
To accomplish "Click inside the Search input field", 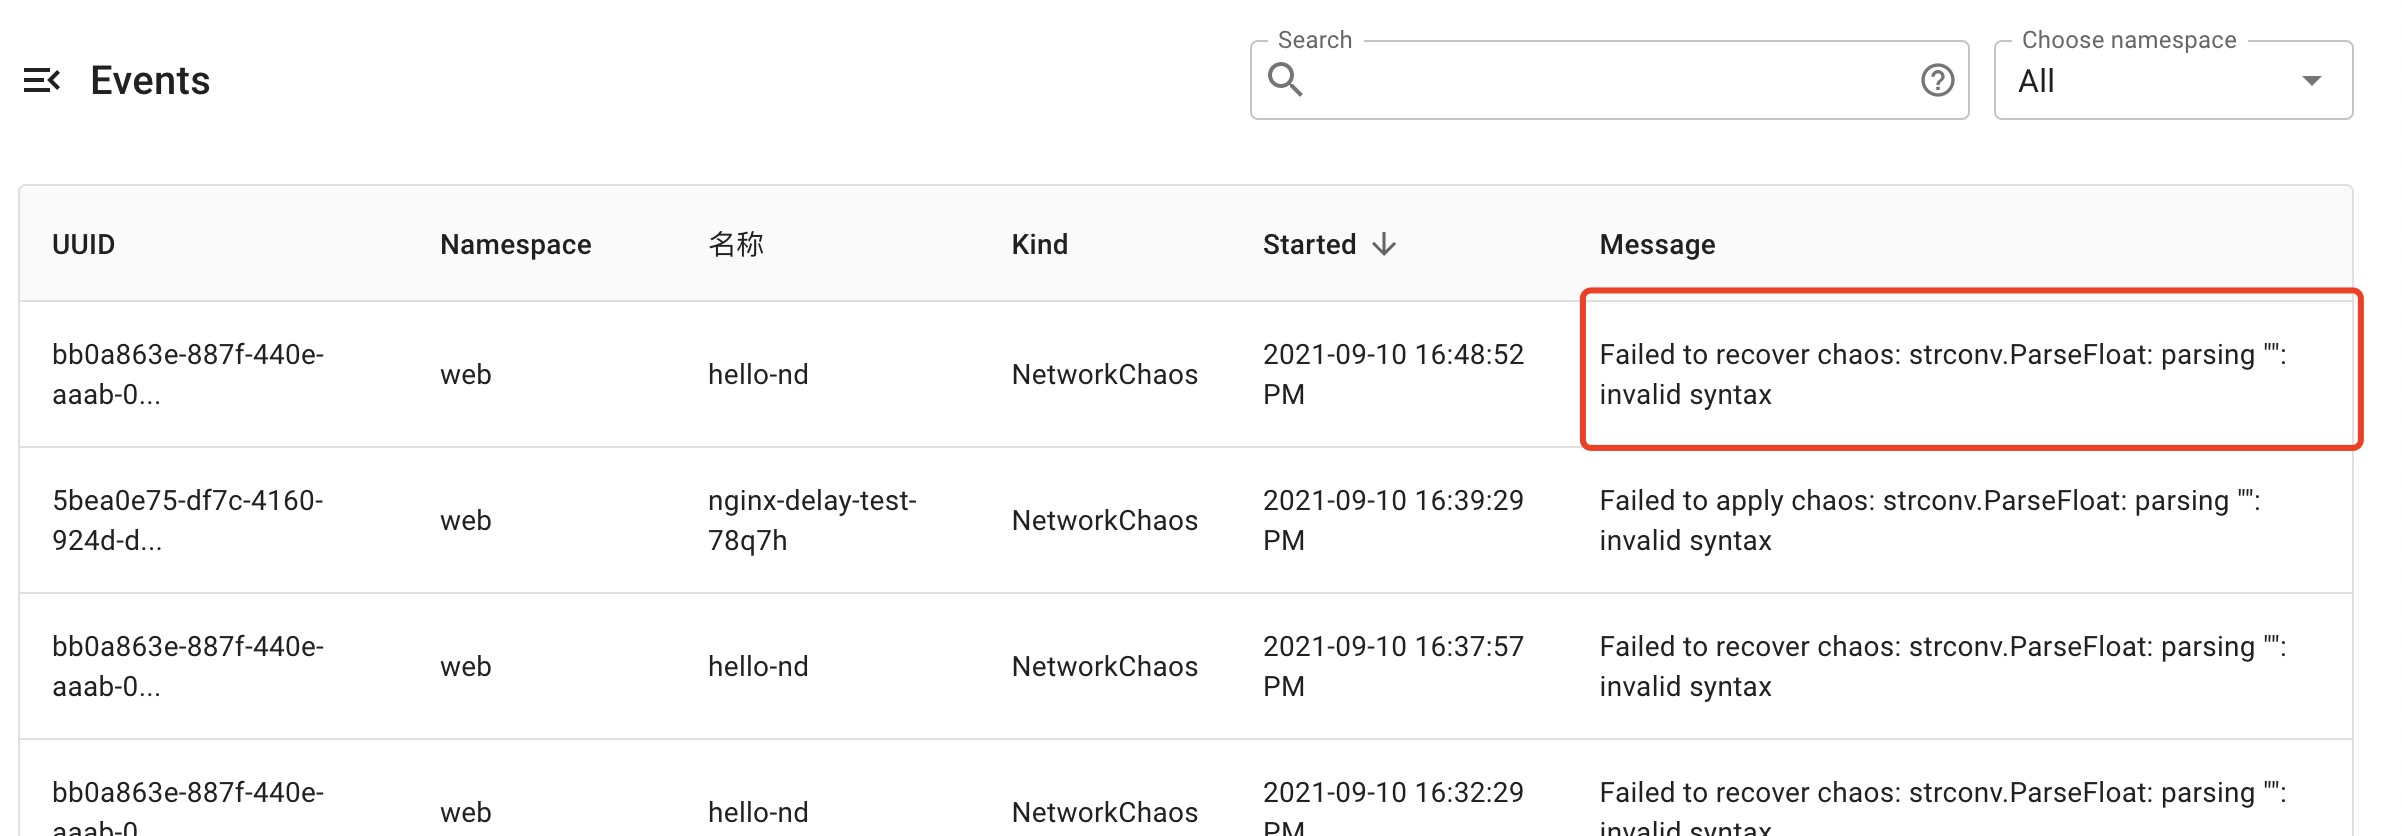I will (1600, 80).
